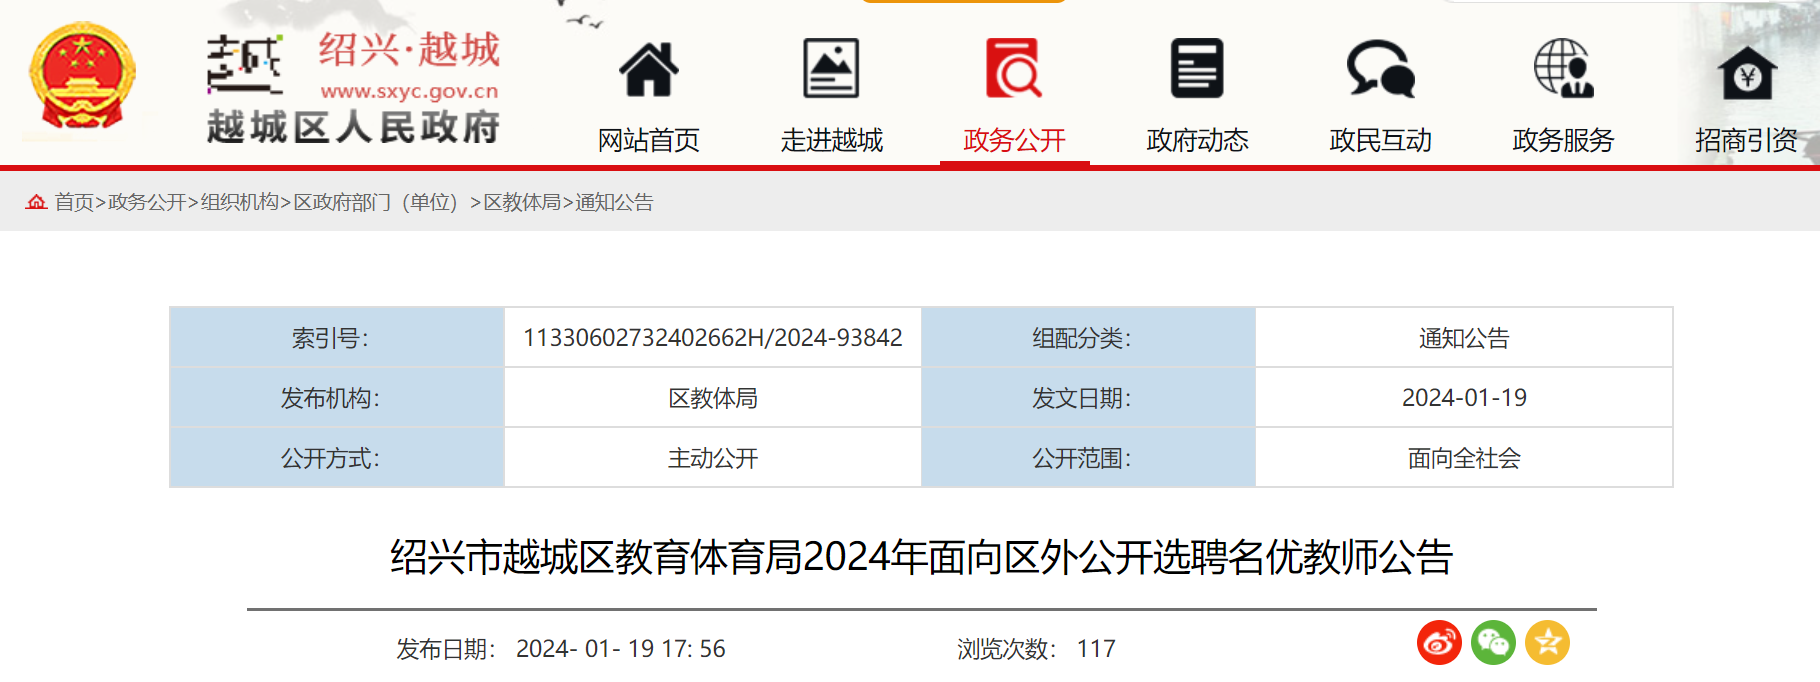Share to QQ Zone star icon
This screenshot has height=682, width=1820.
tap(1547, 643)
